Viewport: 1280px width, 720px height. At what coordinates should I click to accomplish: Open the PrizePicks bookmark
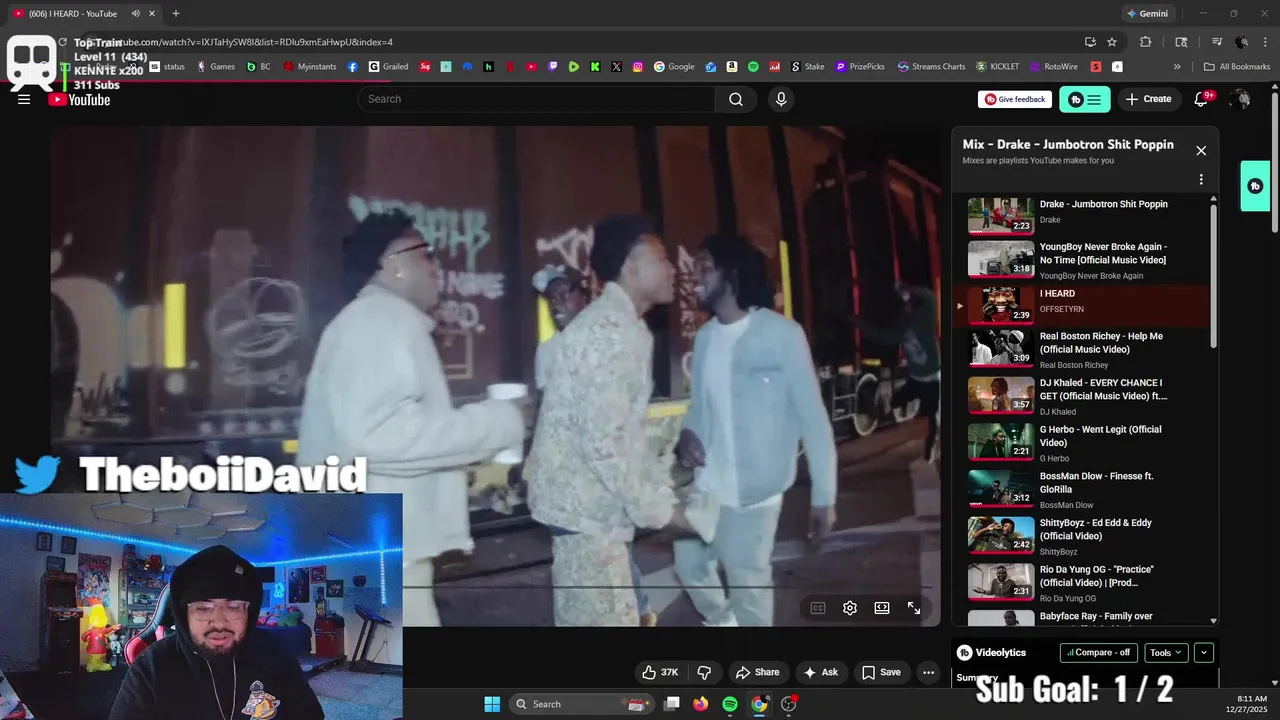(x=860, y=67)
